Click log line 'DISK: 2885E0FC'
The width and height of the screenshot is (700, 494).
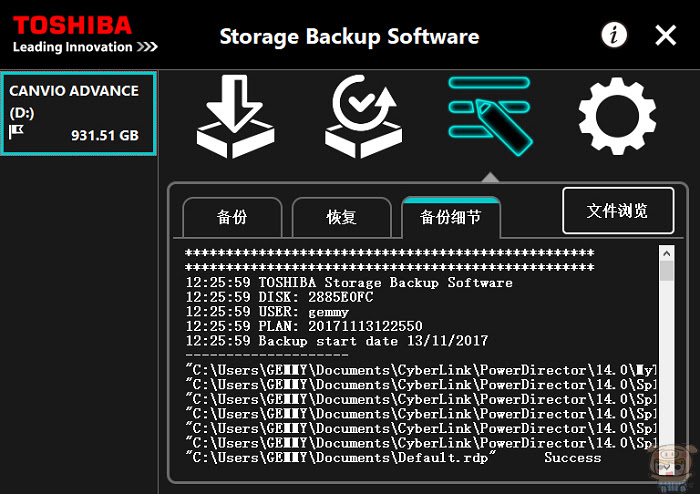pos(279,297)
